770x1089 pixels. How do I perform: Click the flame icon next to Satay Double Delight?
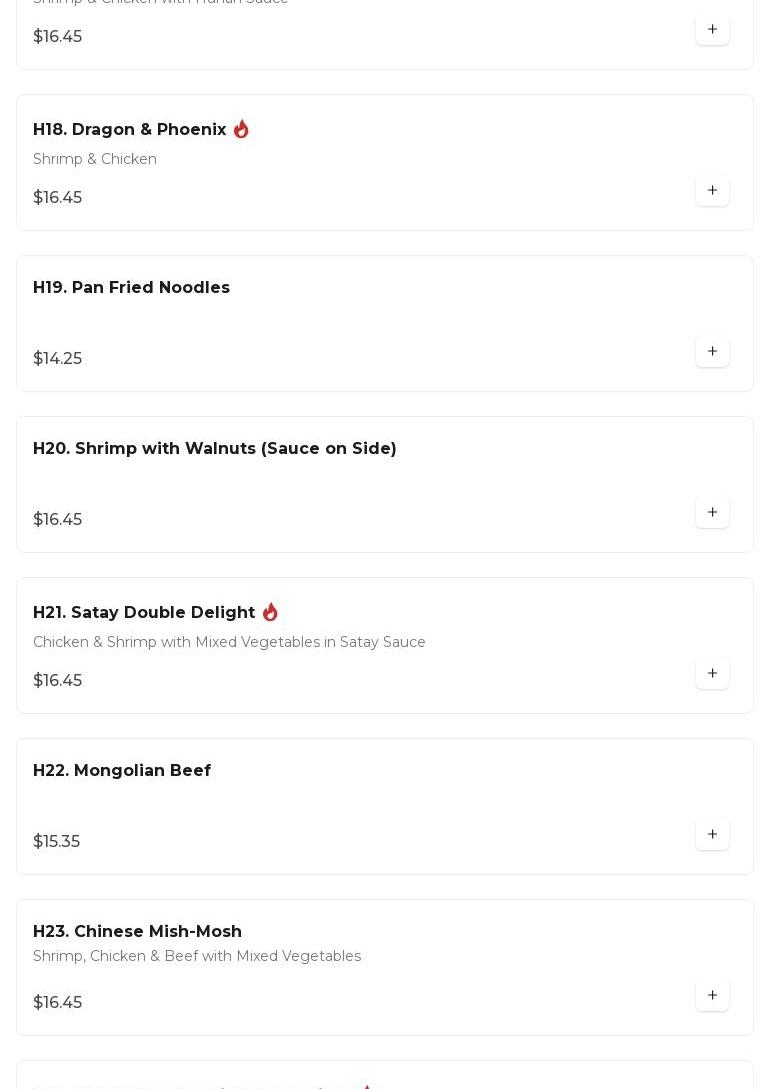pos(270,612)
